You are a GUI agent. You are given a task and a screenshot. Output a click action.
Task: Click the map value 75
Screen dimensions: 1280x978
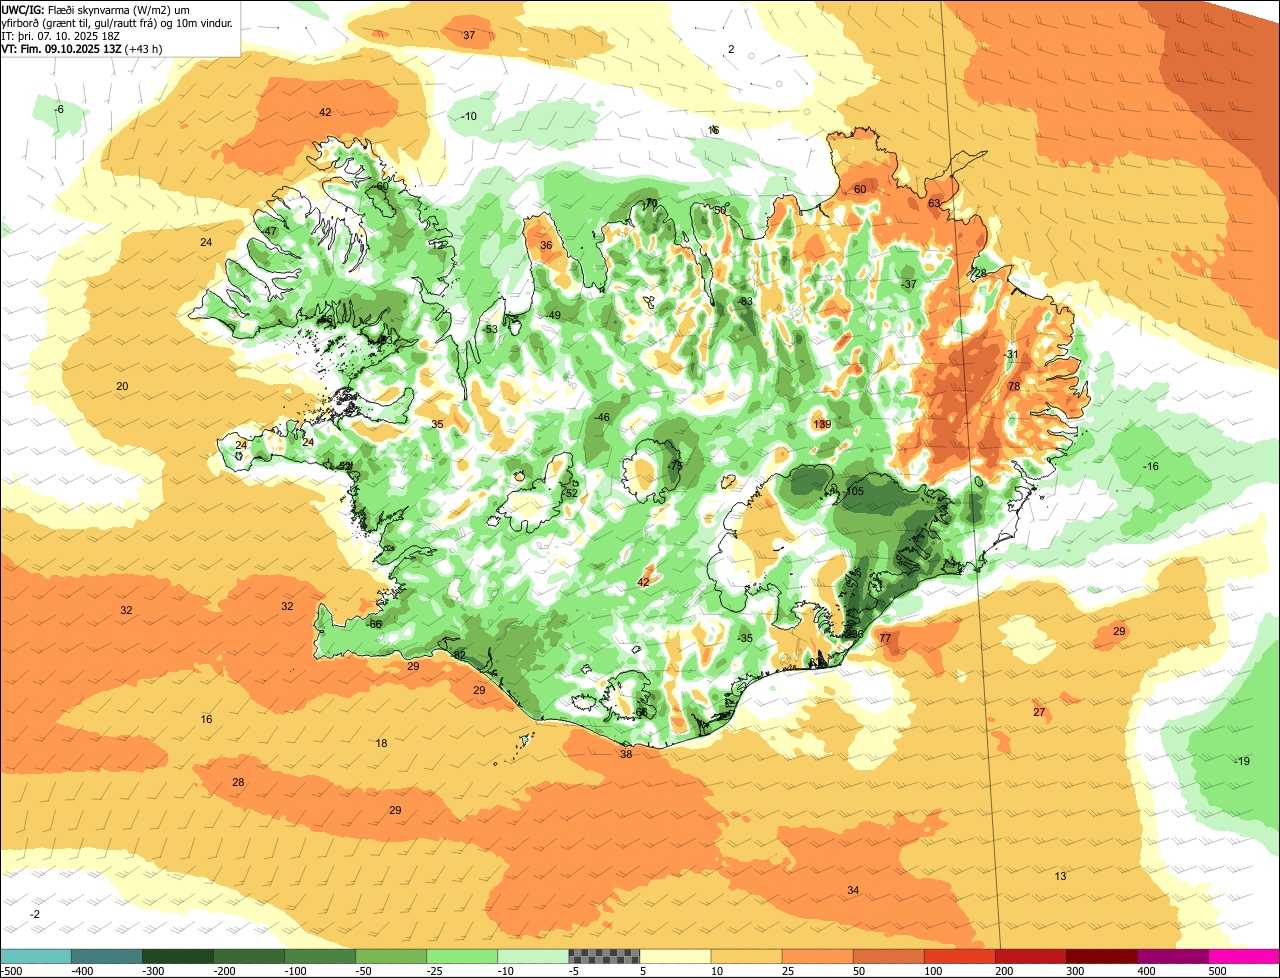click(x=676, y=467)
